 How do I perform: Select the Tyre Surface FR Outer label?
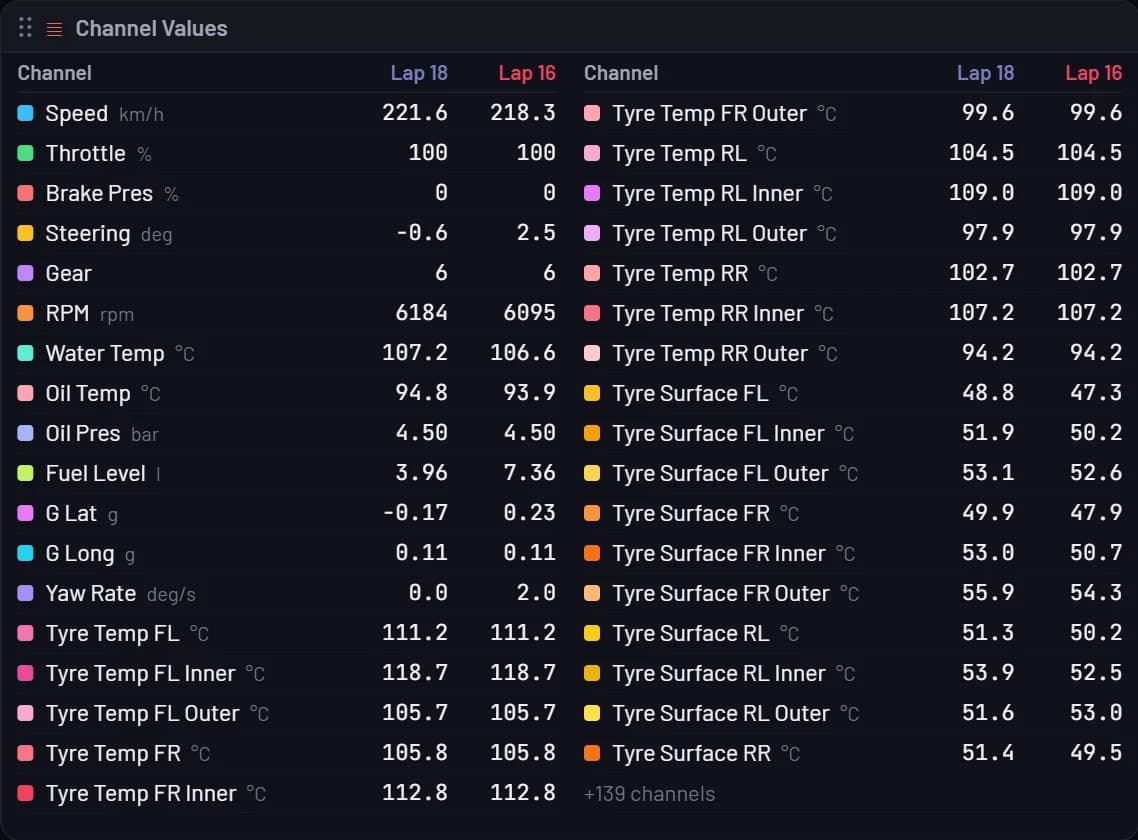(721, 593)
